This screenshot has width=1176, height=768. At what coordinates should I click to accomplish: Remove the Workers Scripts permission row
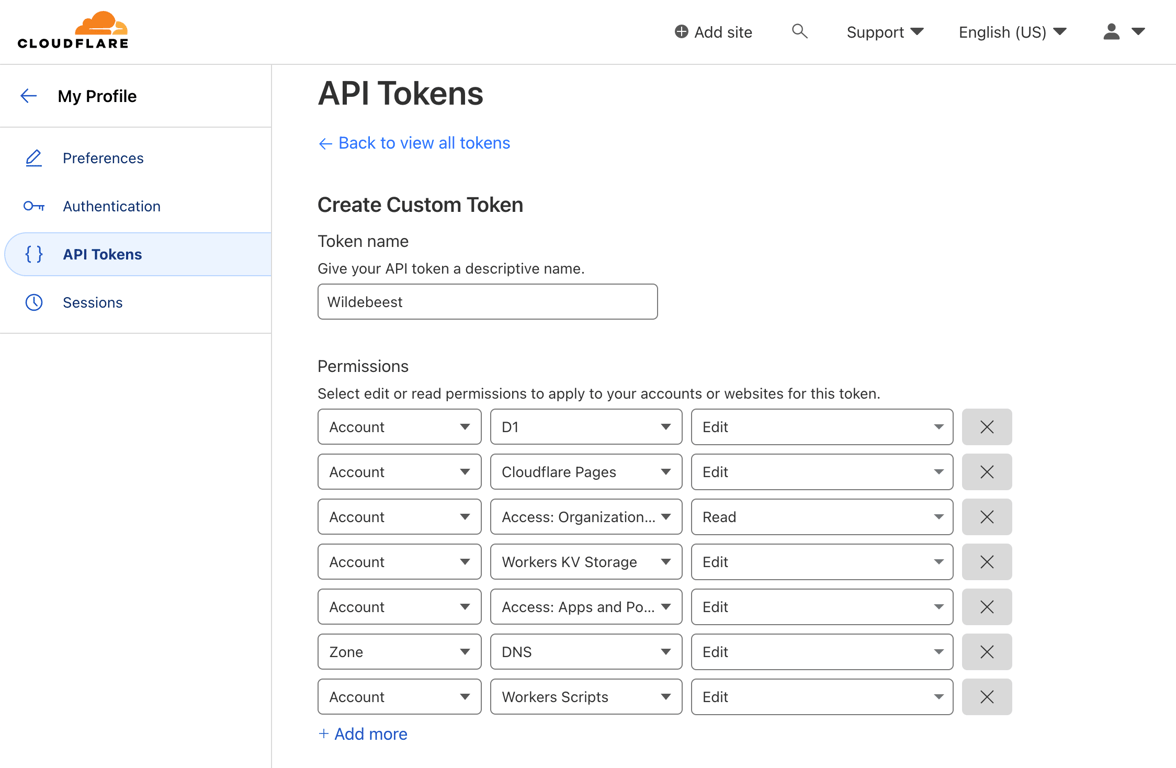987,697
